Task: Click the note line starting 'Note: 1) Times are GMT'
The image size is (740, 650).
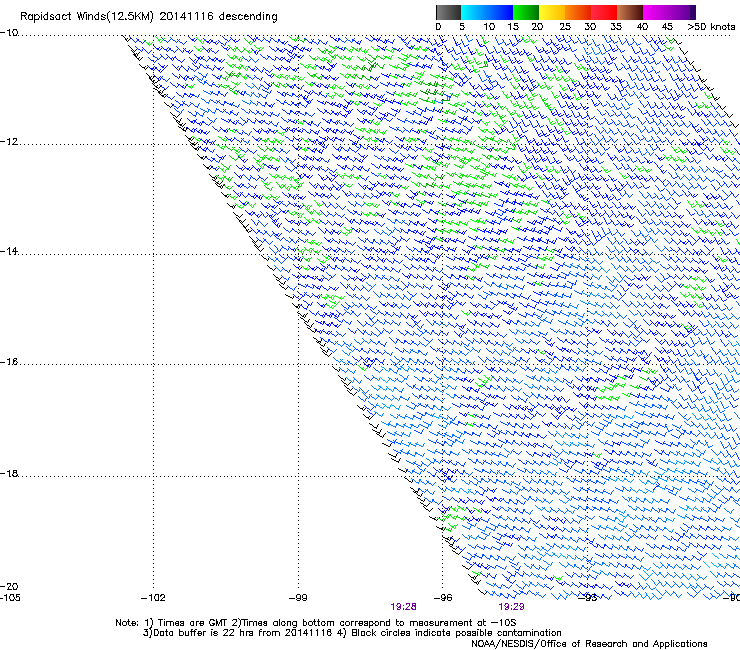Action: 315,623
